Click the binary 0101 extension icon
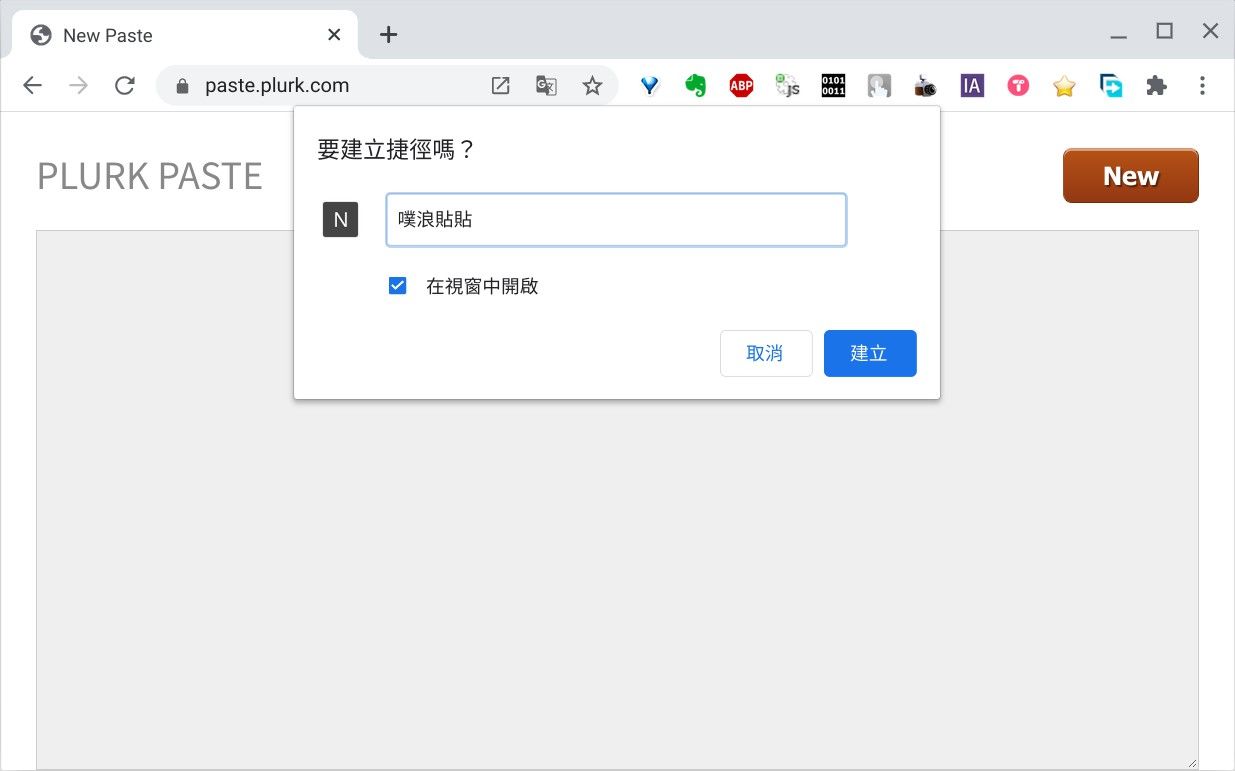The image size is (1235, 771). 833,86
